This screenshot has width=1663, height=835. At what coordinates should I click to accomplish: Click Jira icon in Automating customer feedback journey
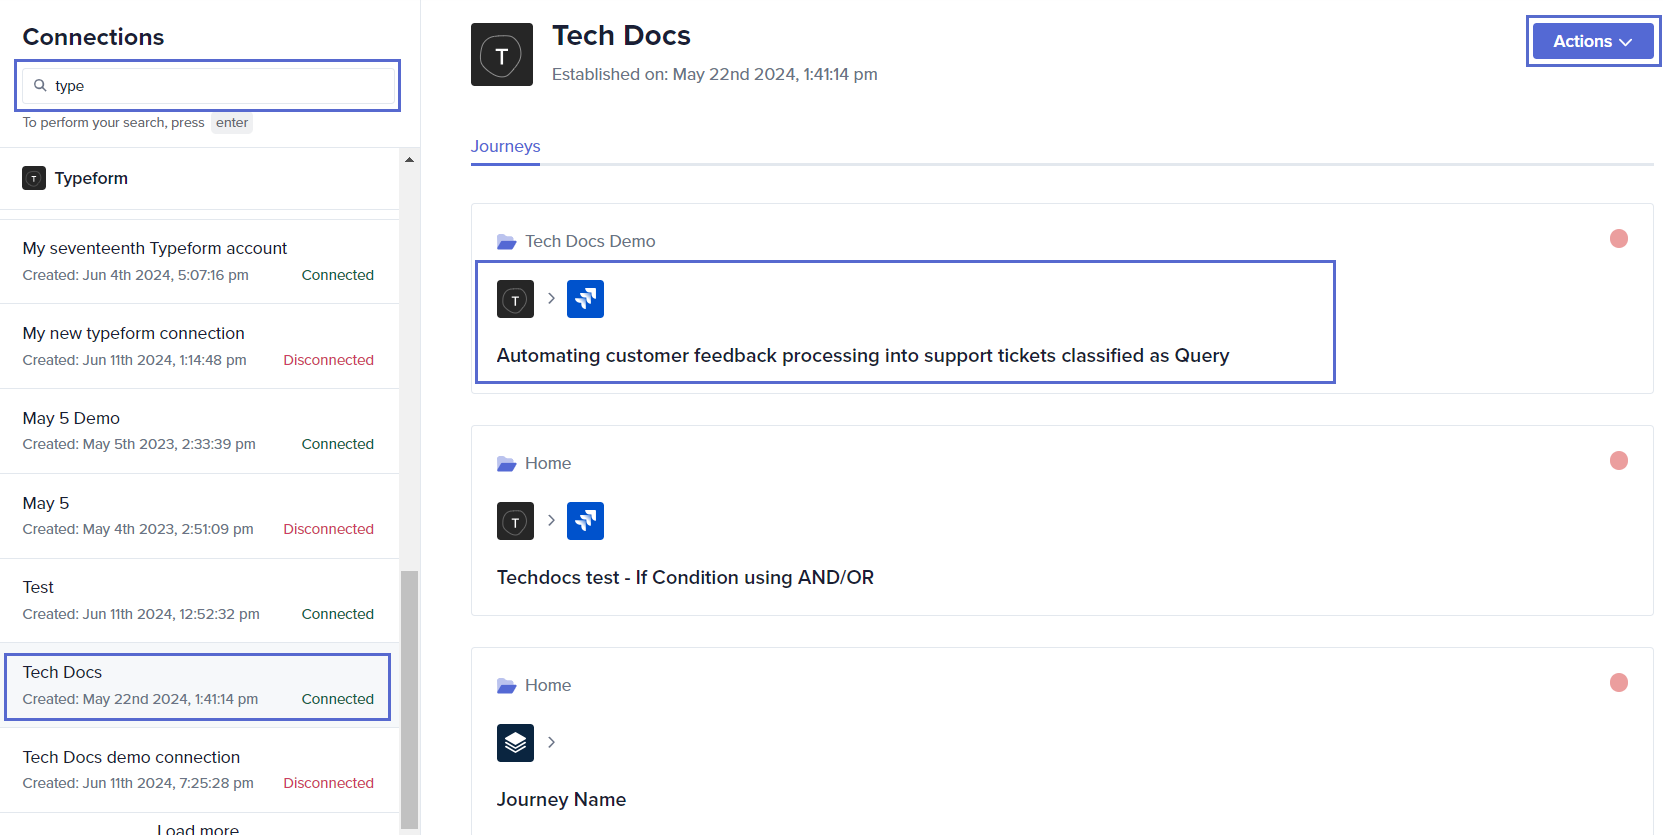coord(585,299)
